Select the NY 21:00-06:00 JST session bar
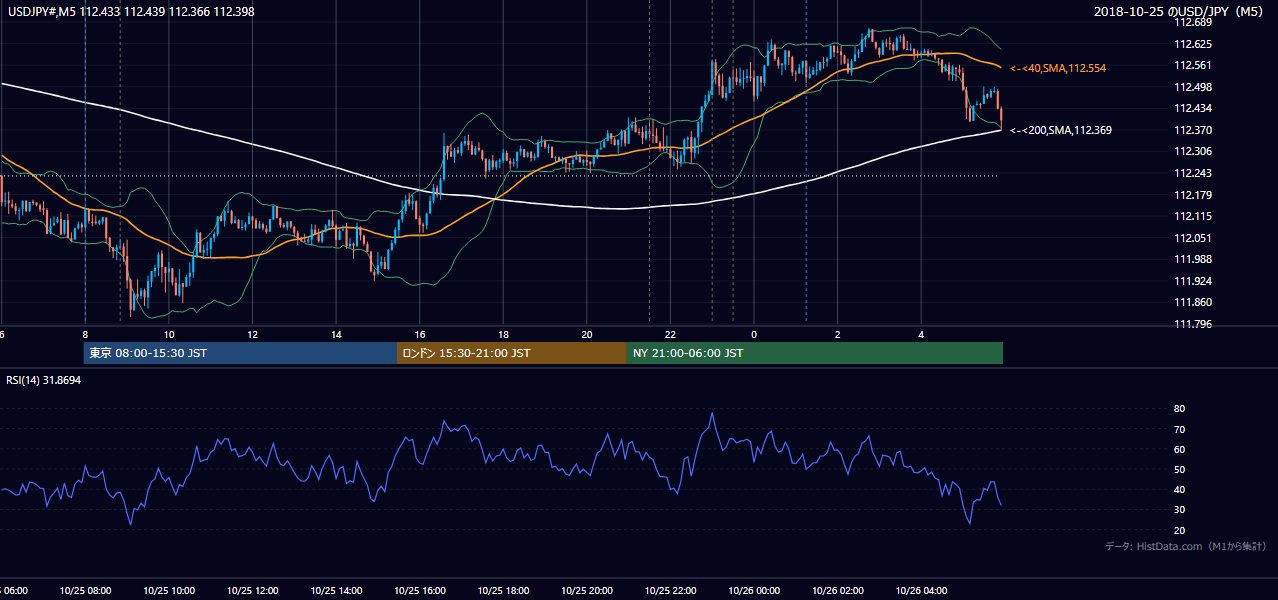Viewport: 1278px width, 600px height. coord(815,353)
